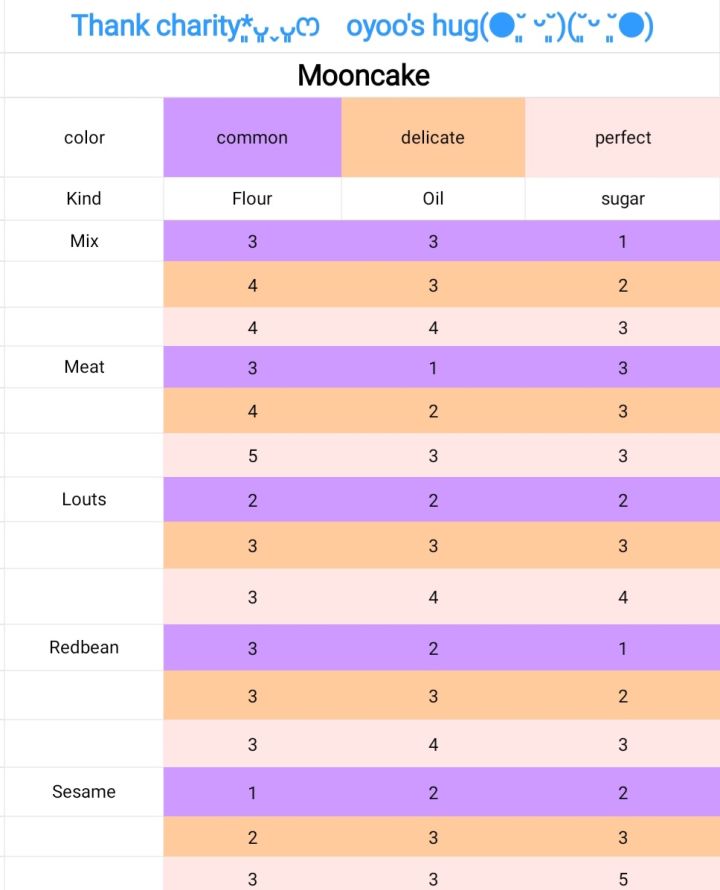The height and width of the screenshot is (890, 720).
Task: Click the 'Louts' row label
Action: click(x=84, y=499)
